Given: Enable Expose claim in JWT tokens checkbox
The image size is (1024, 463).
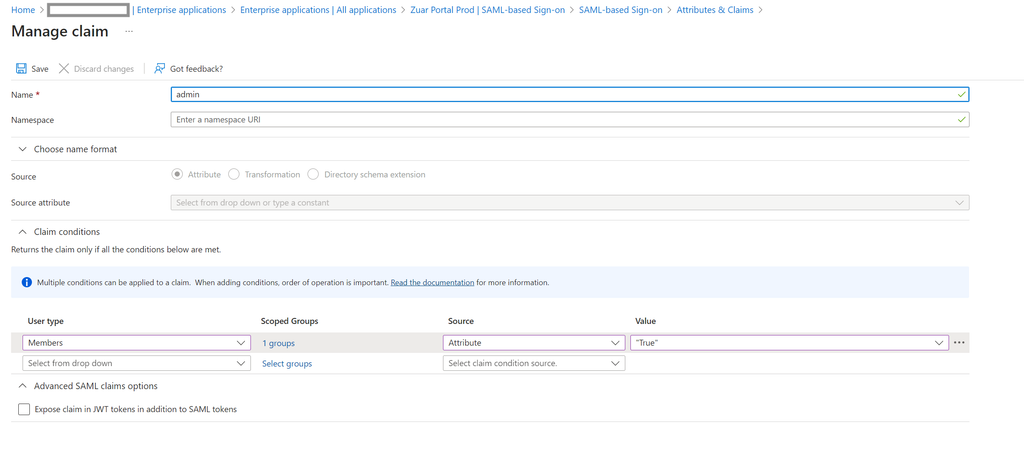Looking at the screenshot, I should 24,409.
